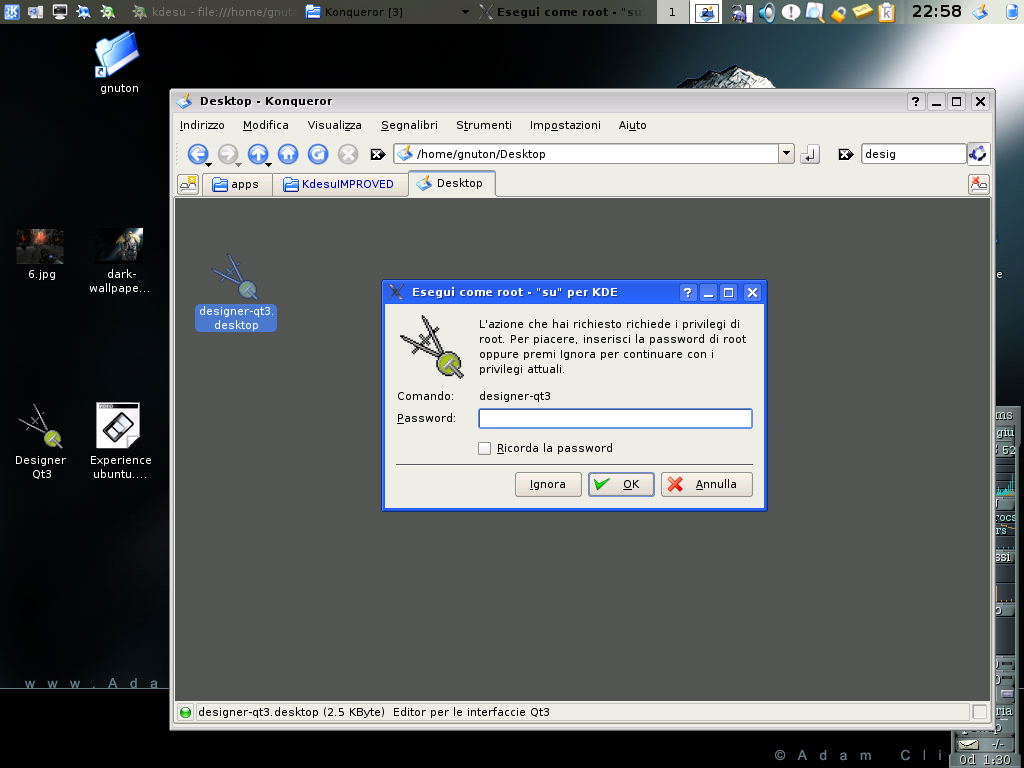This screenshot has height=768, width=1024.
Task: Clear the location bar with the black X icon
Action: [377, 154]
